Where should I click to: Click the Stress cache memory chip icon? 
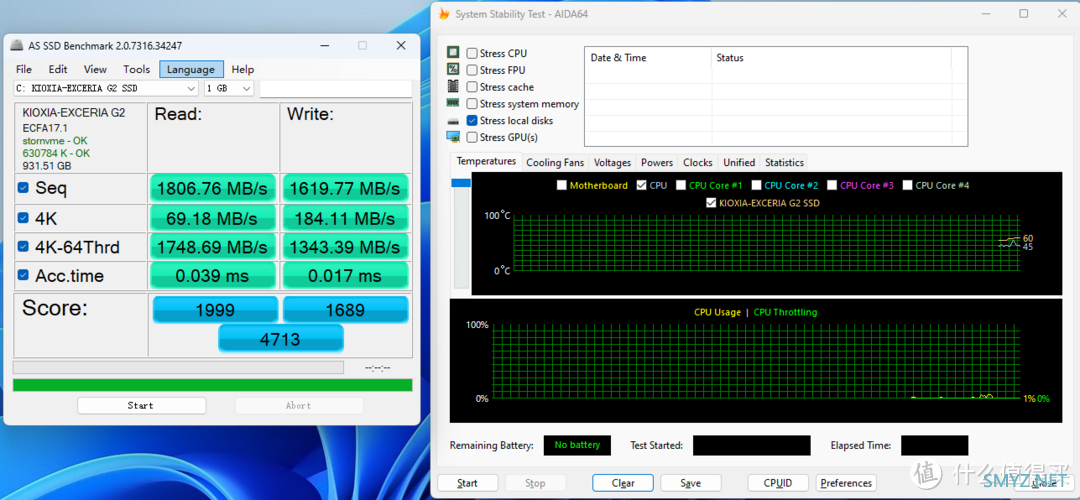tap(453, 87)
